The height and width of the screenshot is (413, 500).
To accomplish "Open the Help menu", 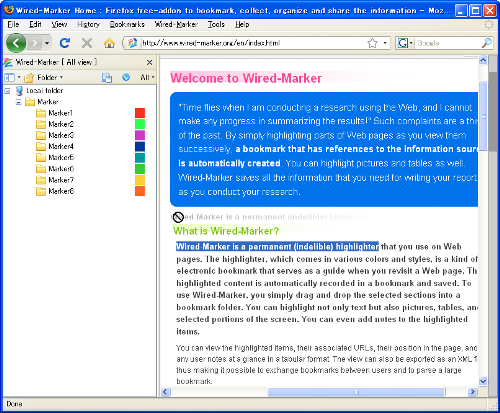I will pyautogui.click(x=242, y=24).
